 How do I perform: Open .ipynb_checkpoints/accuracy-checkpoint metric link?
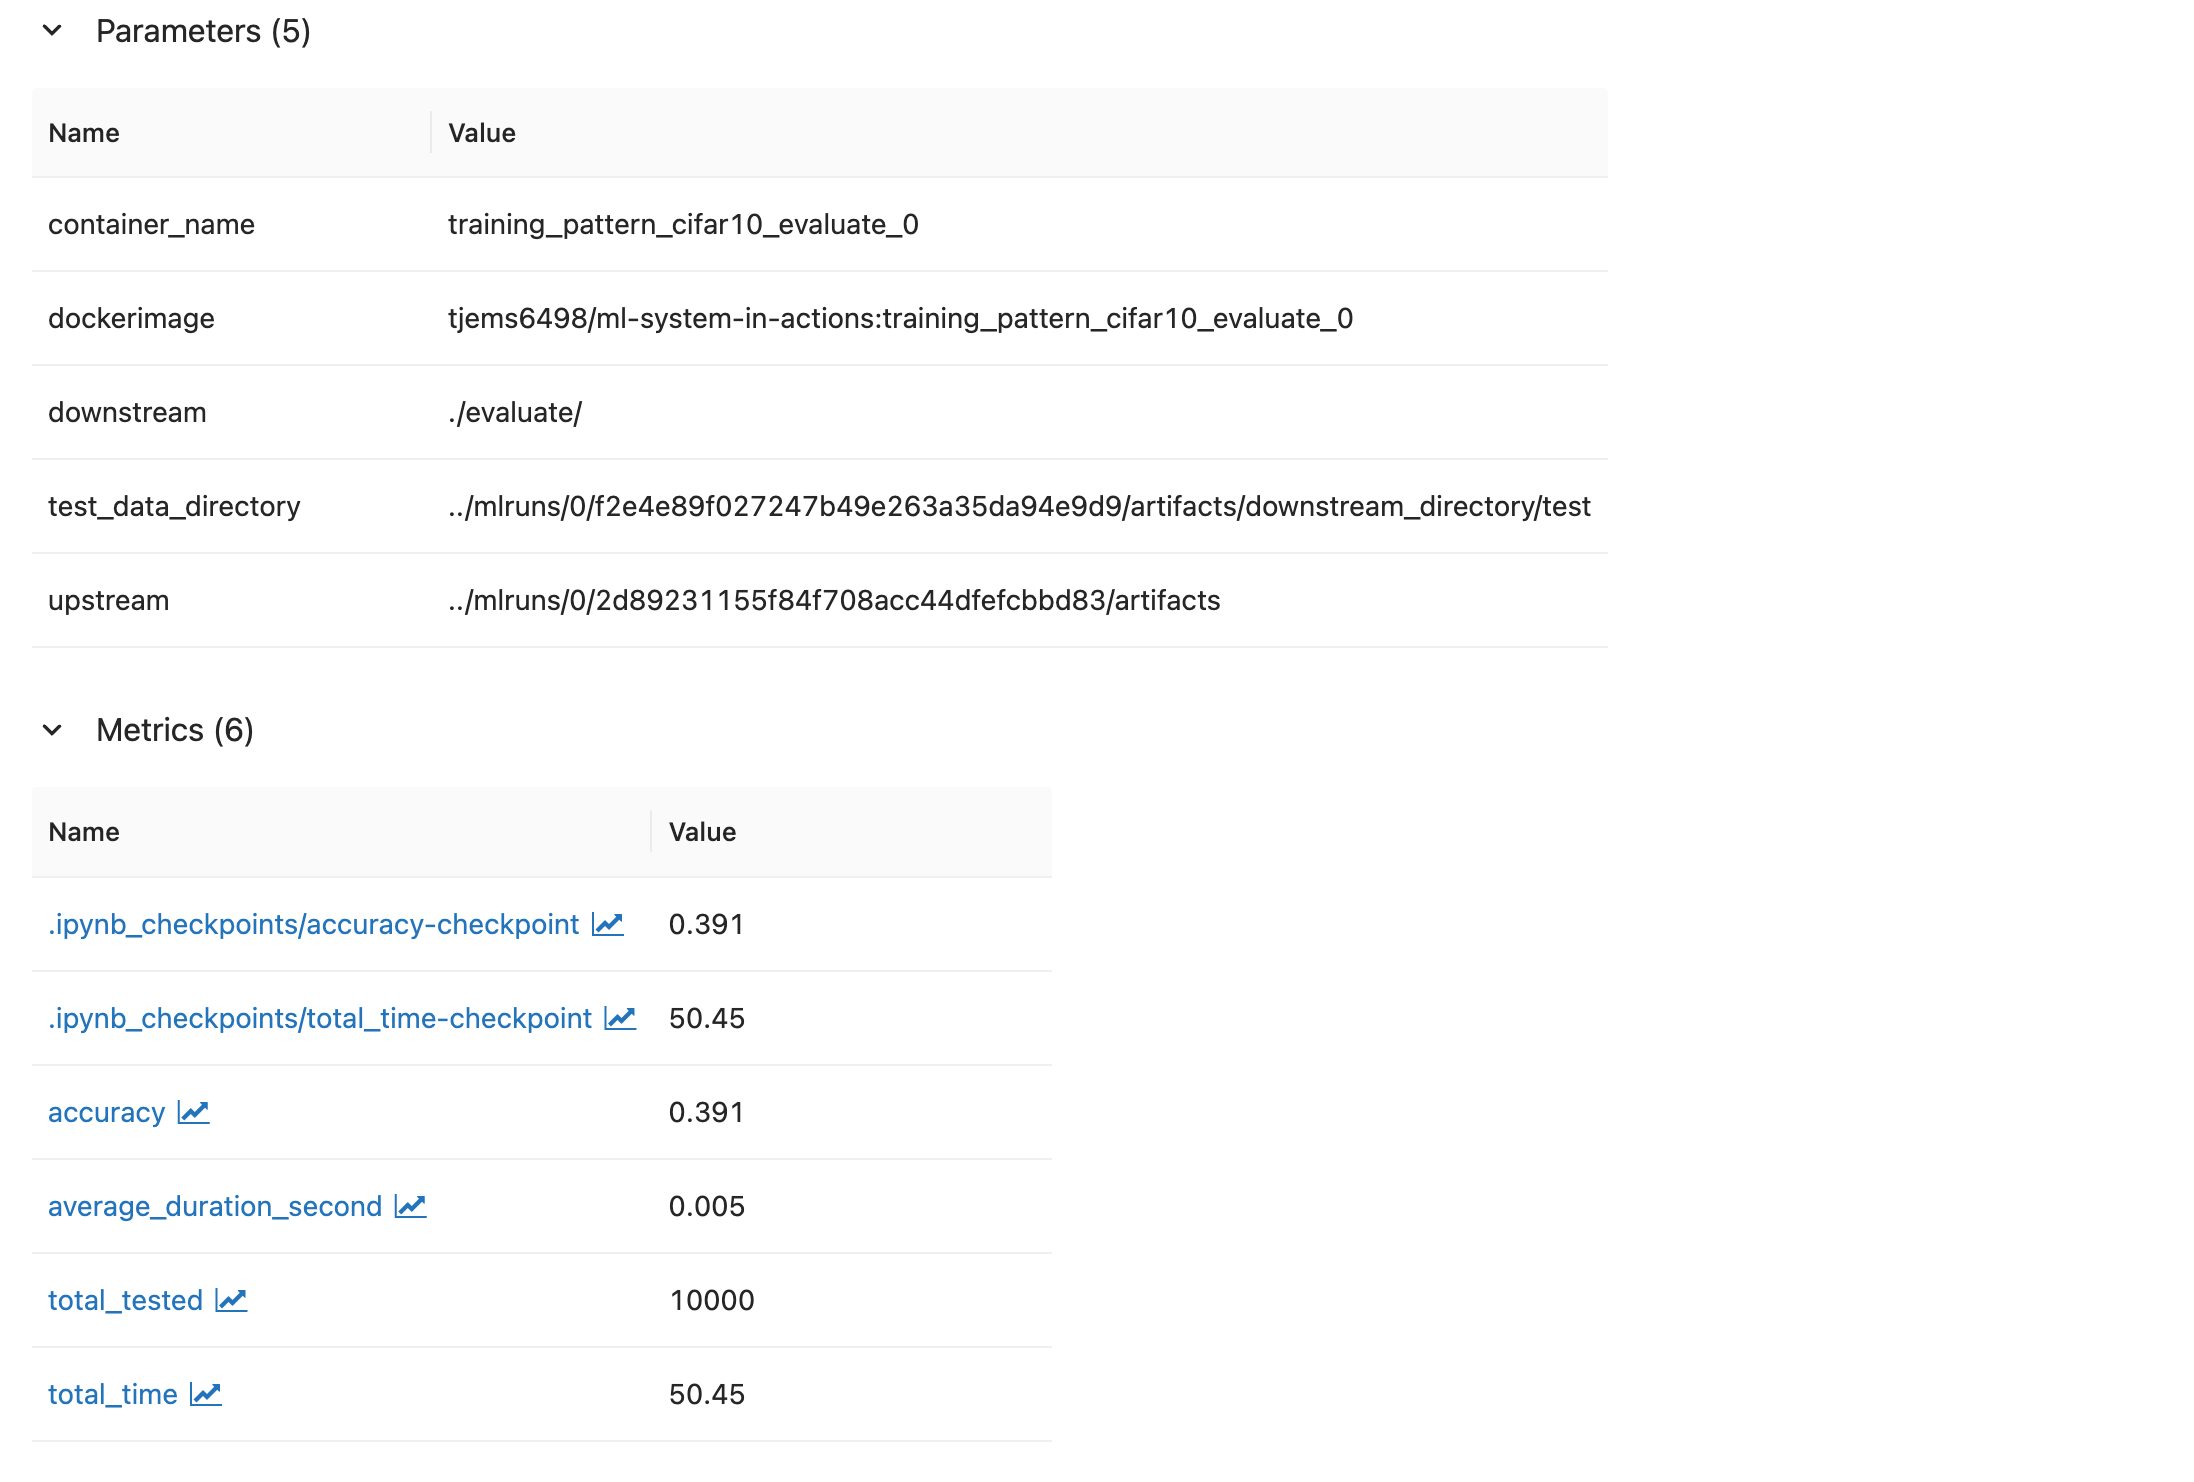[313, 924]
